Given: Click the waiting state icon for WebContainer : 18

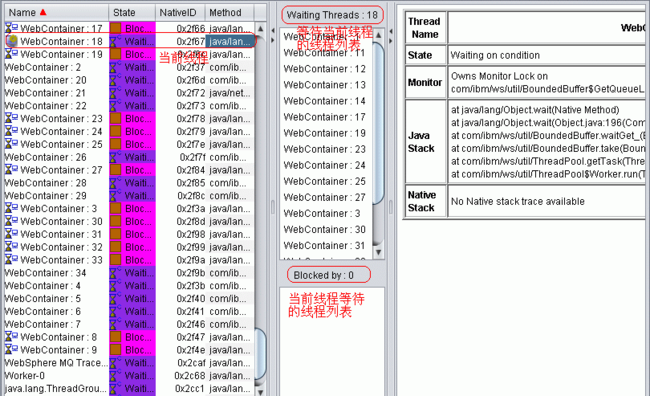Looking at the screenshot, I should tap(116, 41).
